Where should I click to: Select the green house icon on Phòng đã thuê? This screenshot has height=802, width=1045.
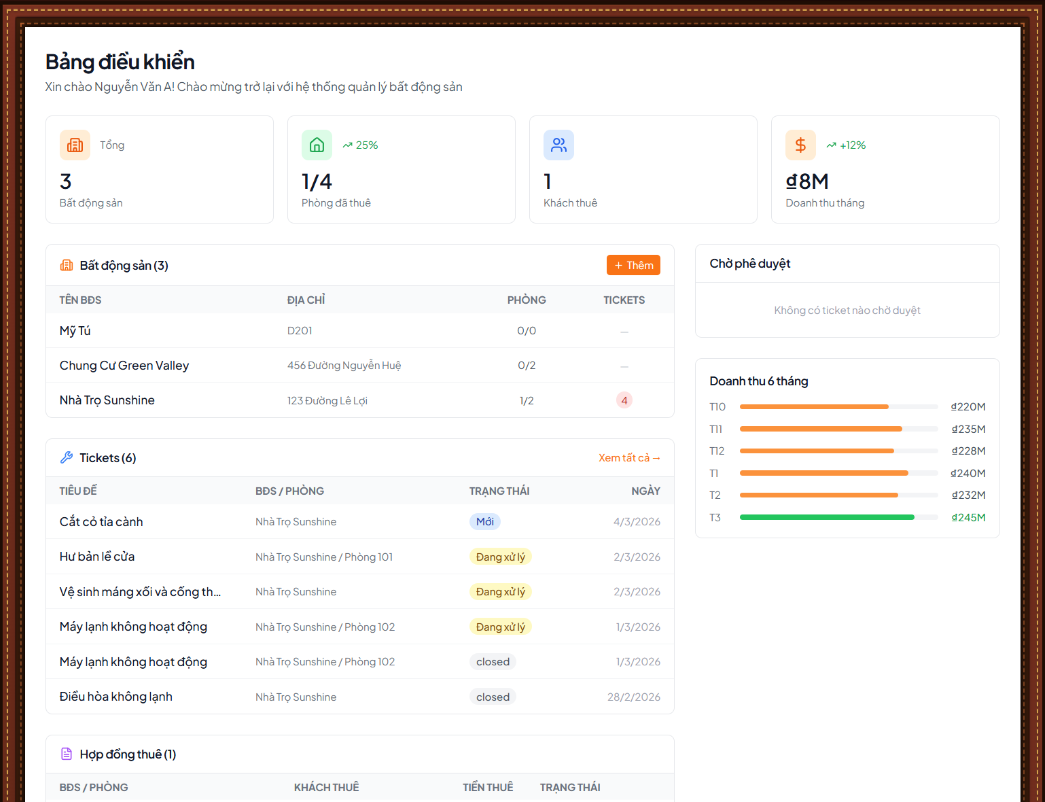tap(316, 145)
